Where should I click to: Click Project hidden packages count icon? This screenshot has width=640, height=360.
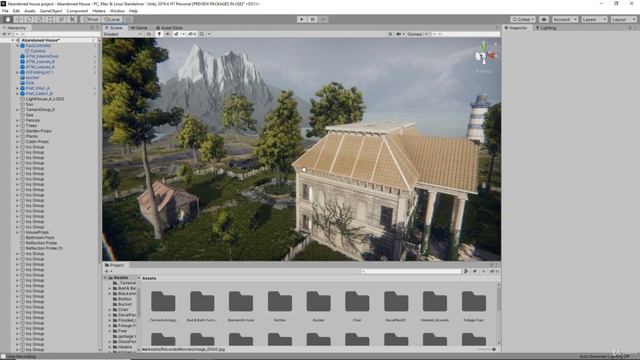point(494,271)
